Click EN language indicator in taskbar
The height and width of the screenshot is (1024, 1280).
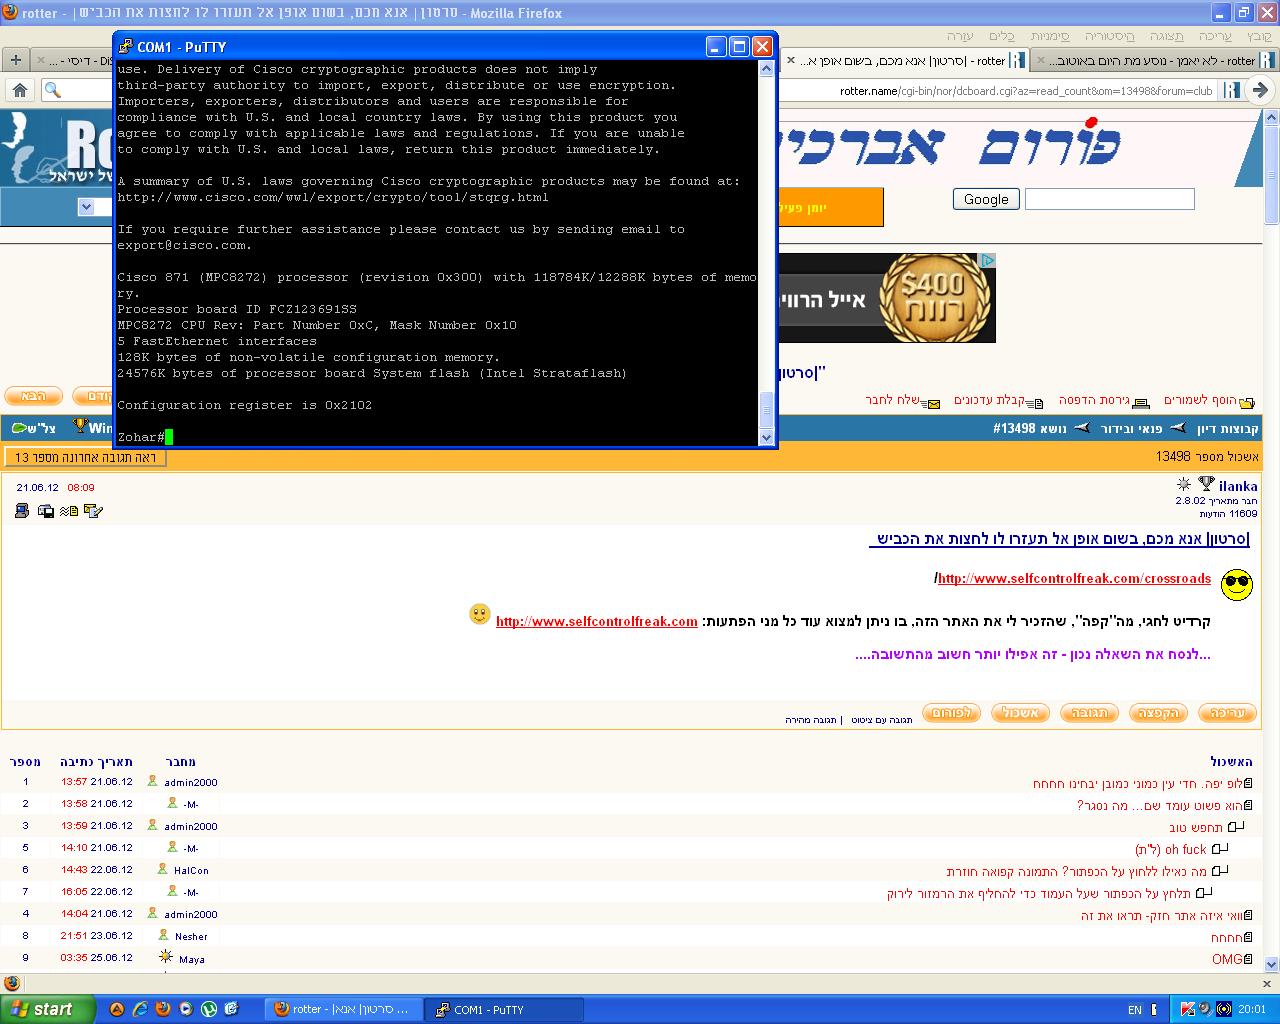pyautogui.click(x=1135, y=1010)
